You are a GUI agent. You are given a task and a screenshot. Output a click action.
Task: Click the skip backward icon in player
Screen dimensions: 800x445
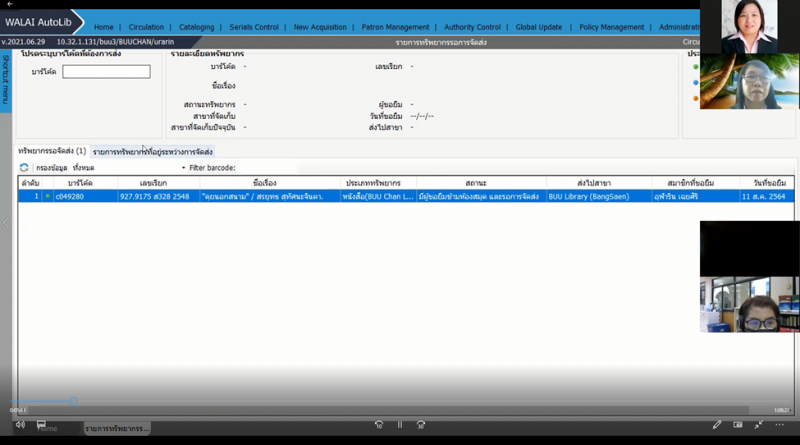click(378, 425)
